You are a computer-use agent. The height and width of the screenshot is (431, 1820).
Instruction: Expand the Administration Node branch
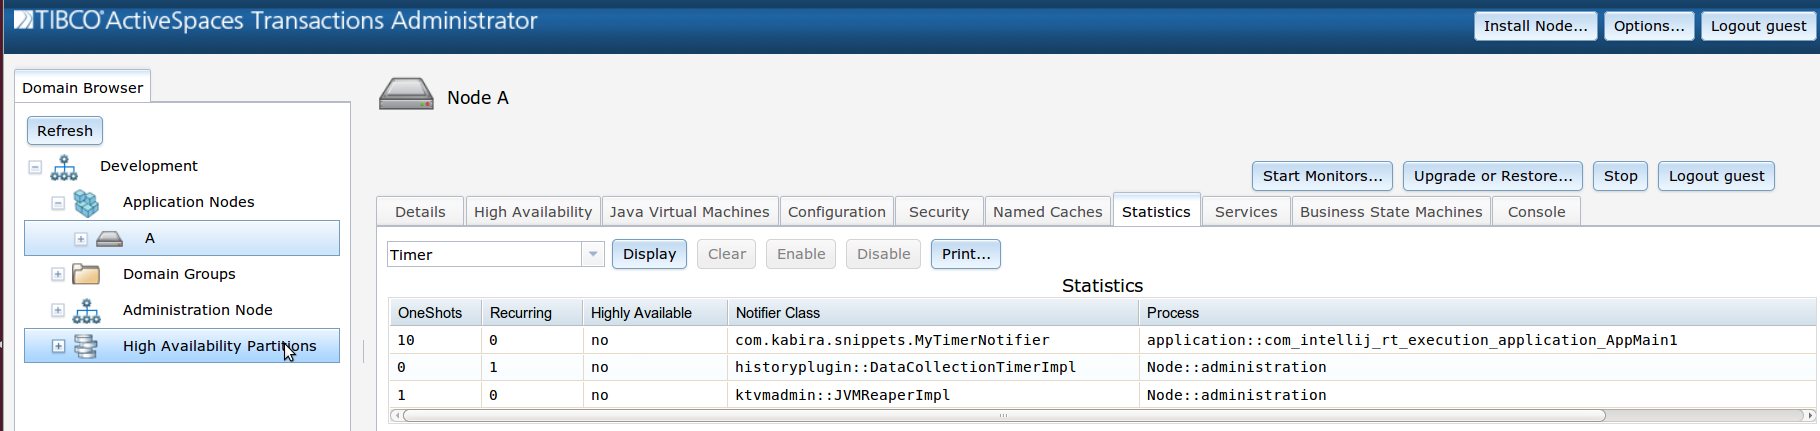click(x=58, y=311)
